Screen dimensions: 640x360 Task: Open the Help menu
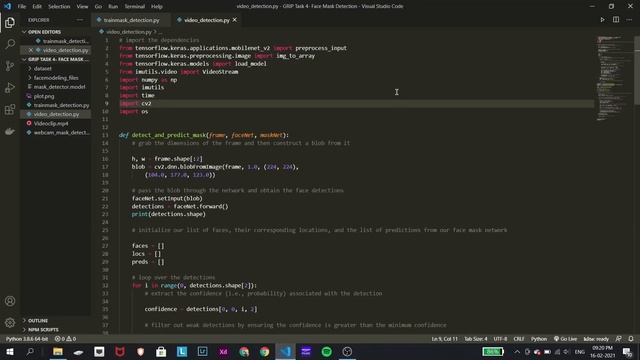tap(157, 7)
